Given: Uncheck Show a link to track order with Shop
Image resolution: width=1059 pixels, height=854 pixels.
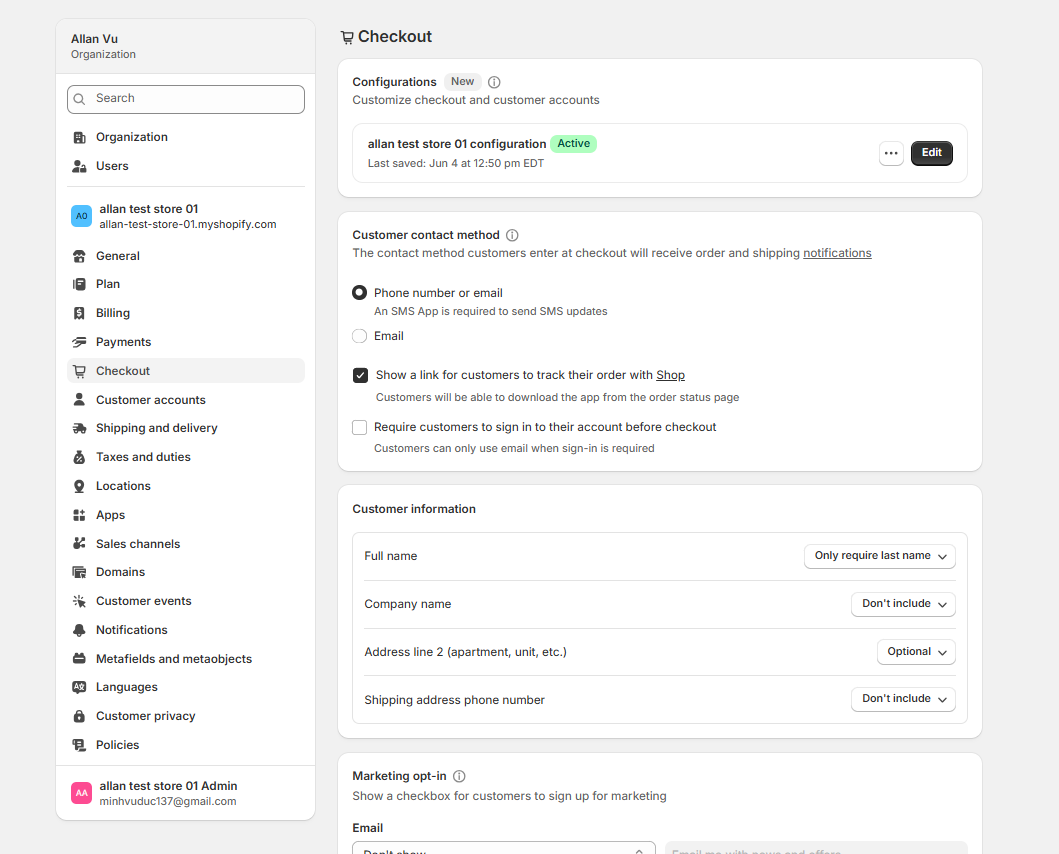Looking at the screenshot, I should 361,376.
